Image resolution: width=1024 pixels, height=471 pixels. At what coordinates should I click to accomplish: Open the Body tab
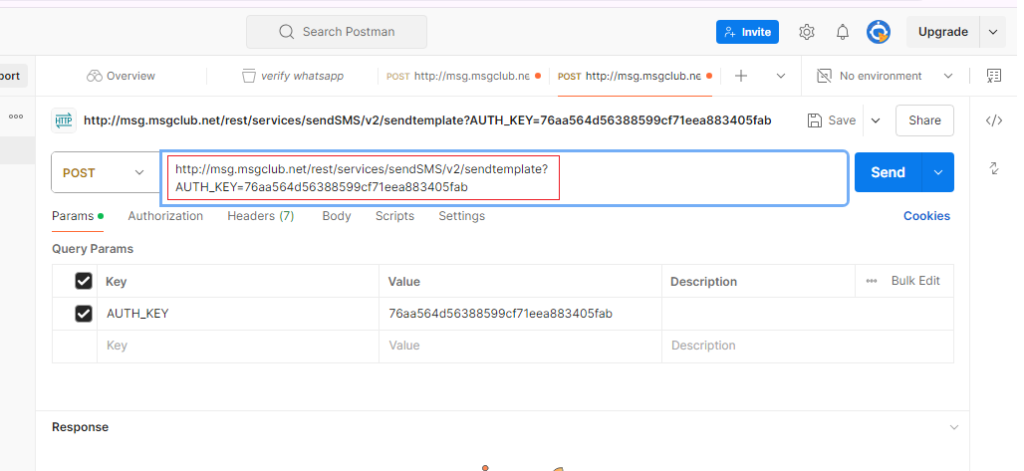tap(336, 216)
